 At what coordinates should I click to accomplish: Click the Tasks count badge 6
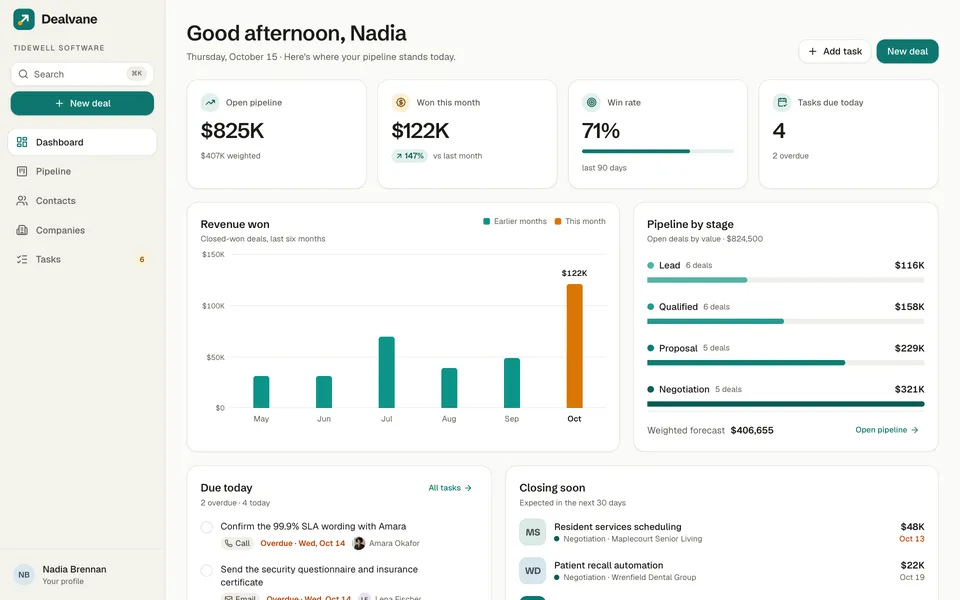coord(142,260)
